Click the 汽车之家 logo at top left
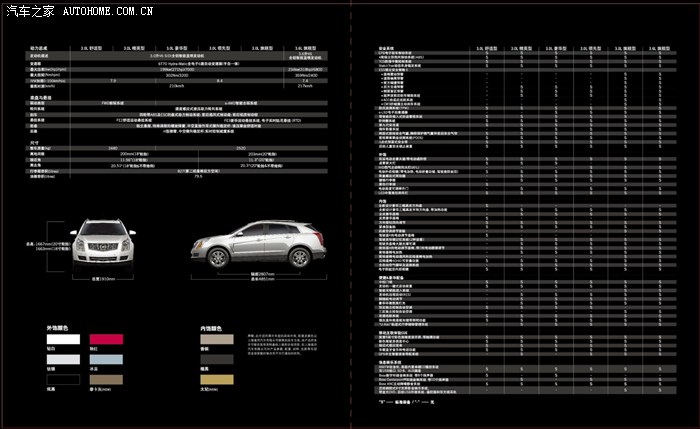 (x=29, y=10)
